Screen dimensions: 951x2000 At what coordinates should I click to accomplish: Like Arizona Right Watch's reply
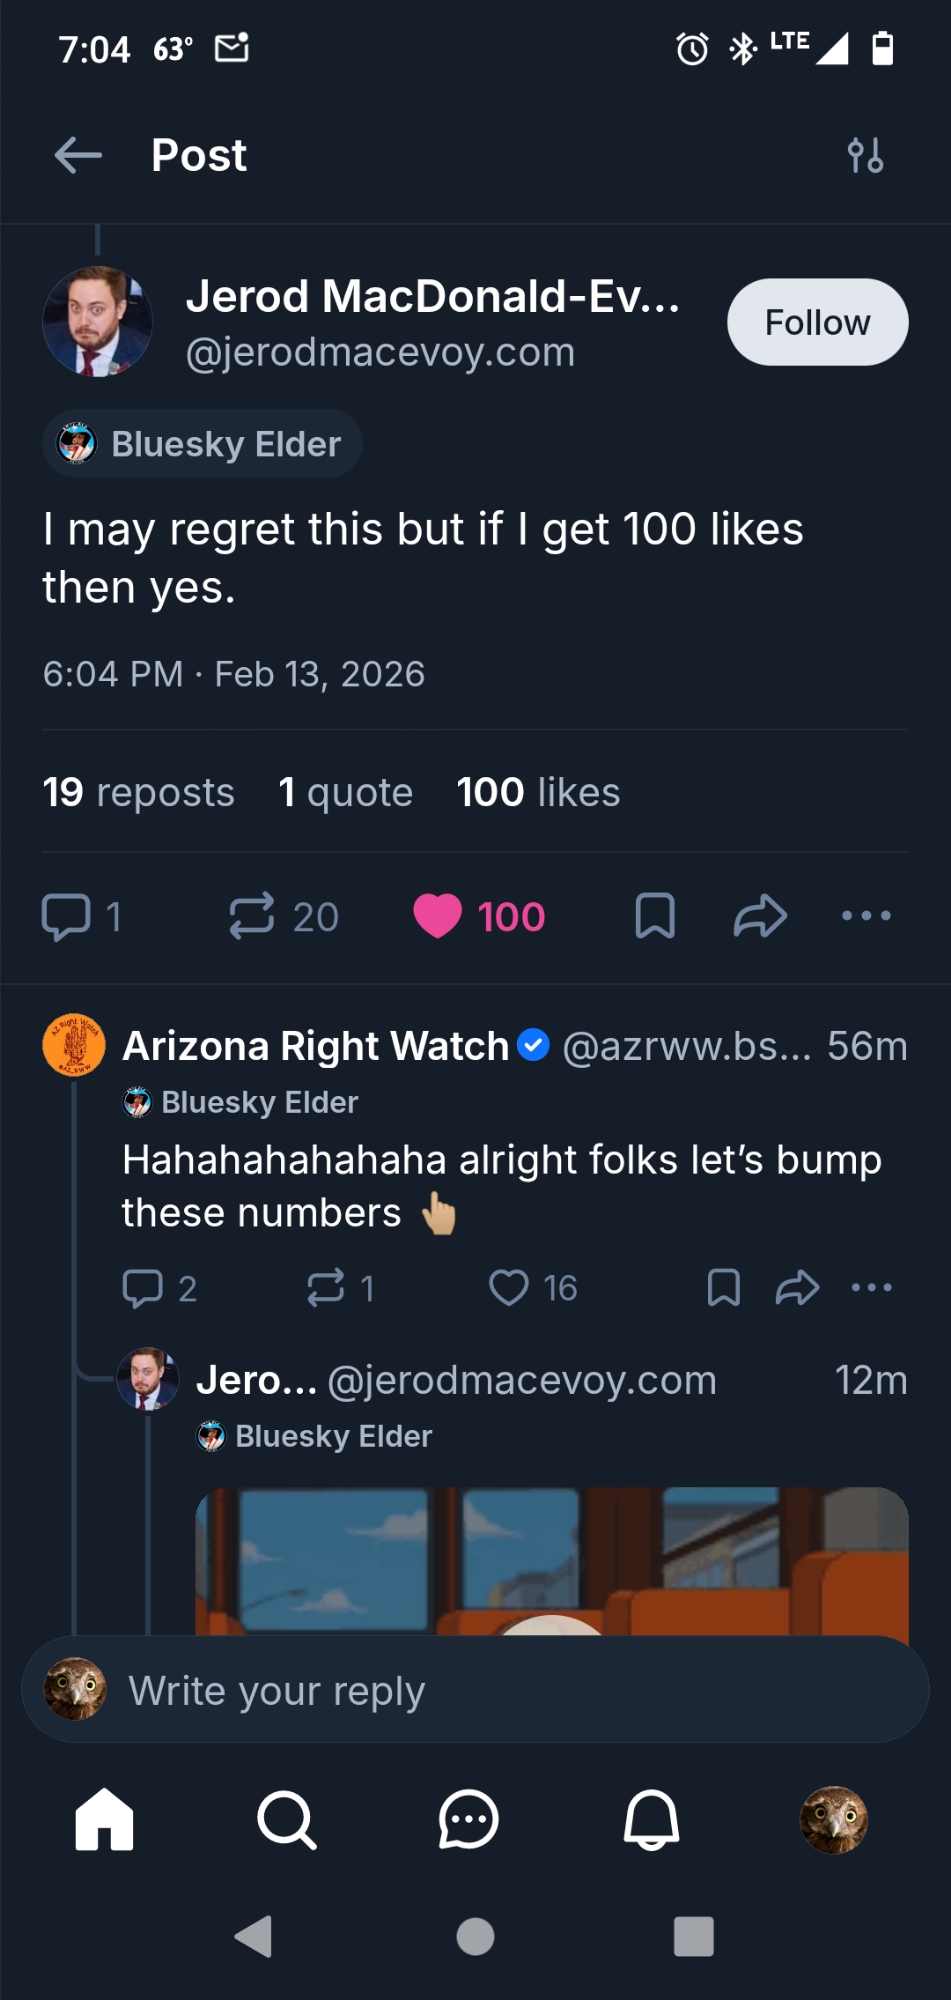point(509,1288)
